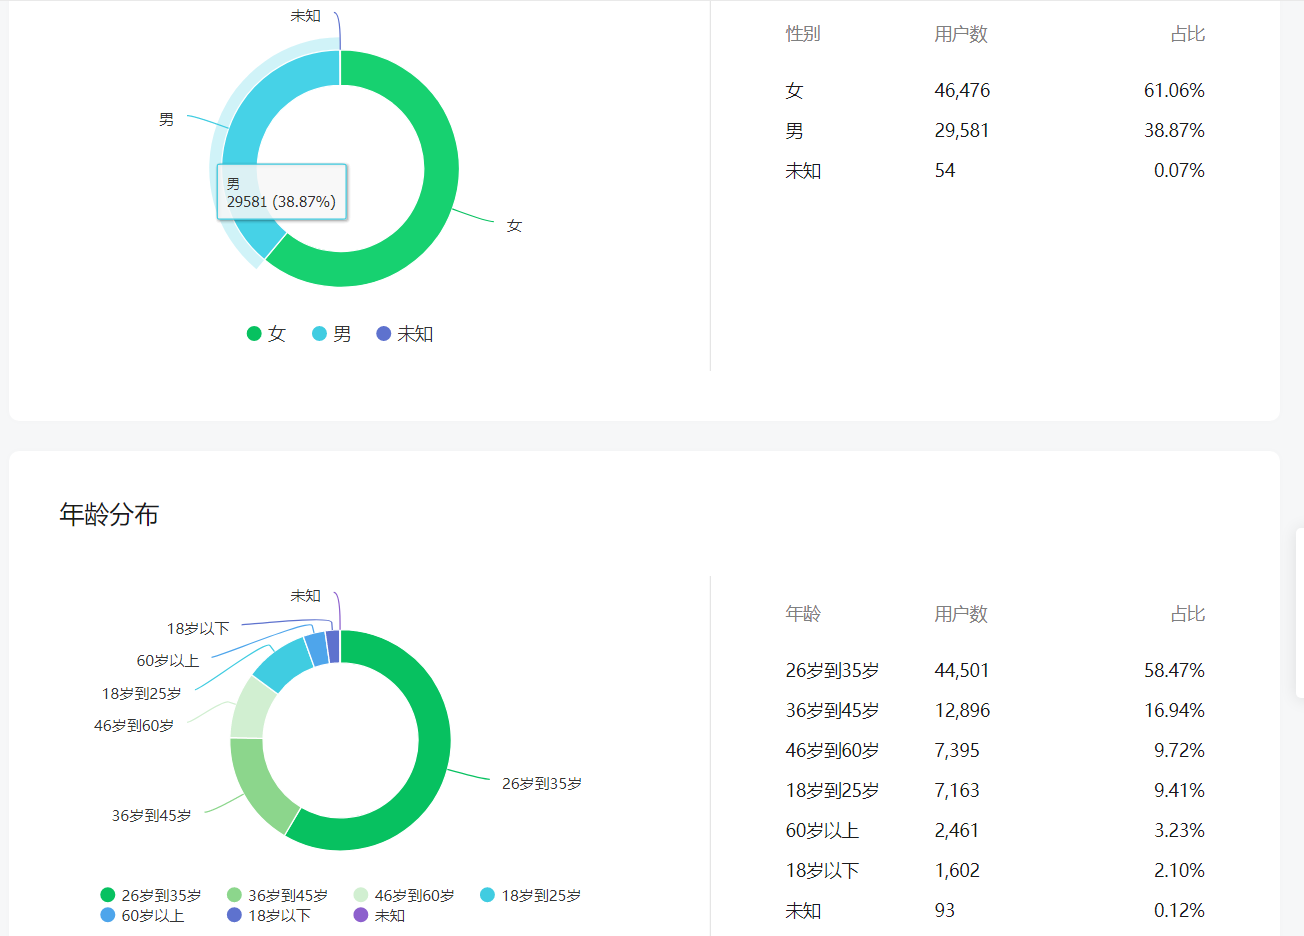This screenshot has width=1304, height=936.
Task: Click the 46岁到60岁 pale green donut segment
Action: pyautogui.click(x=250, y=710)
